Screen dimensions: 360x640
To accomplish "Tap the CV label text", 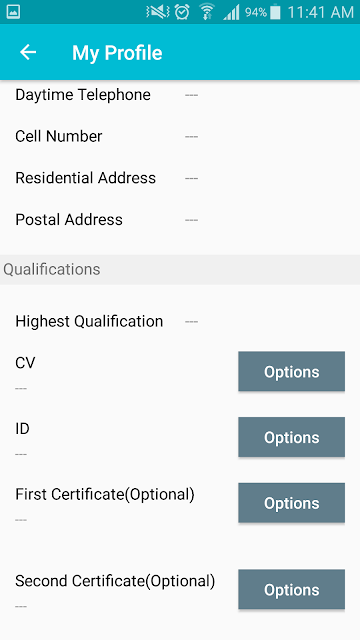I will pos(25,363).
